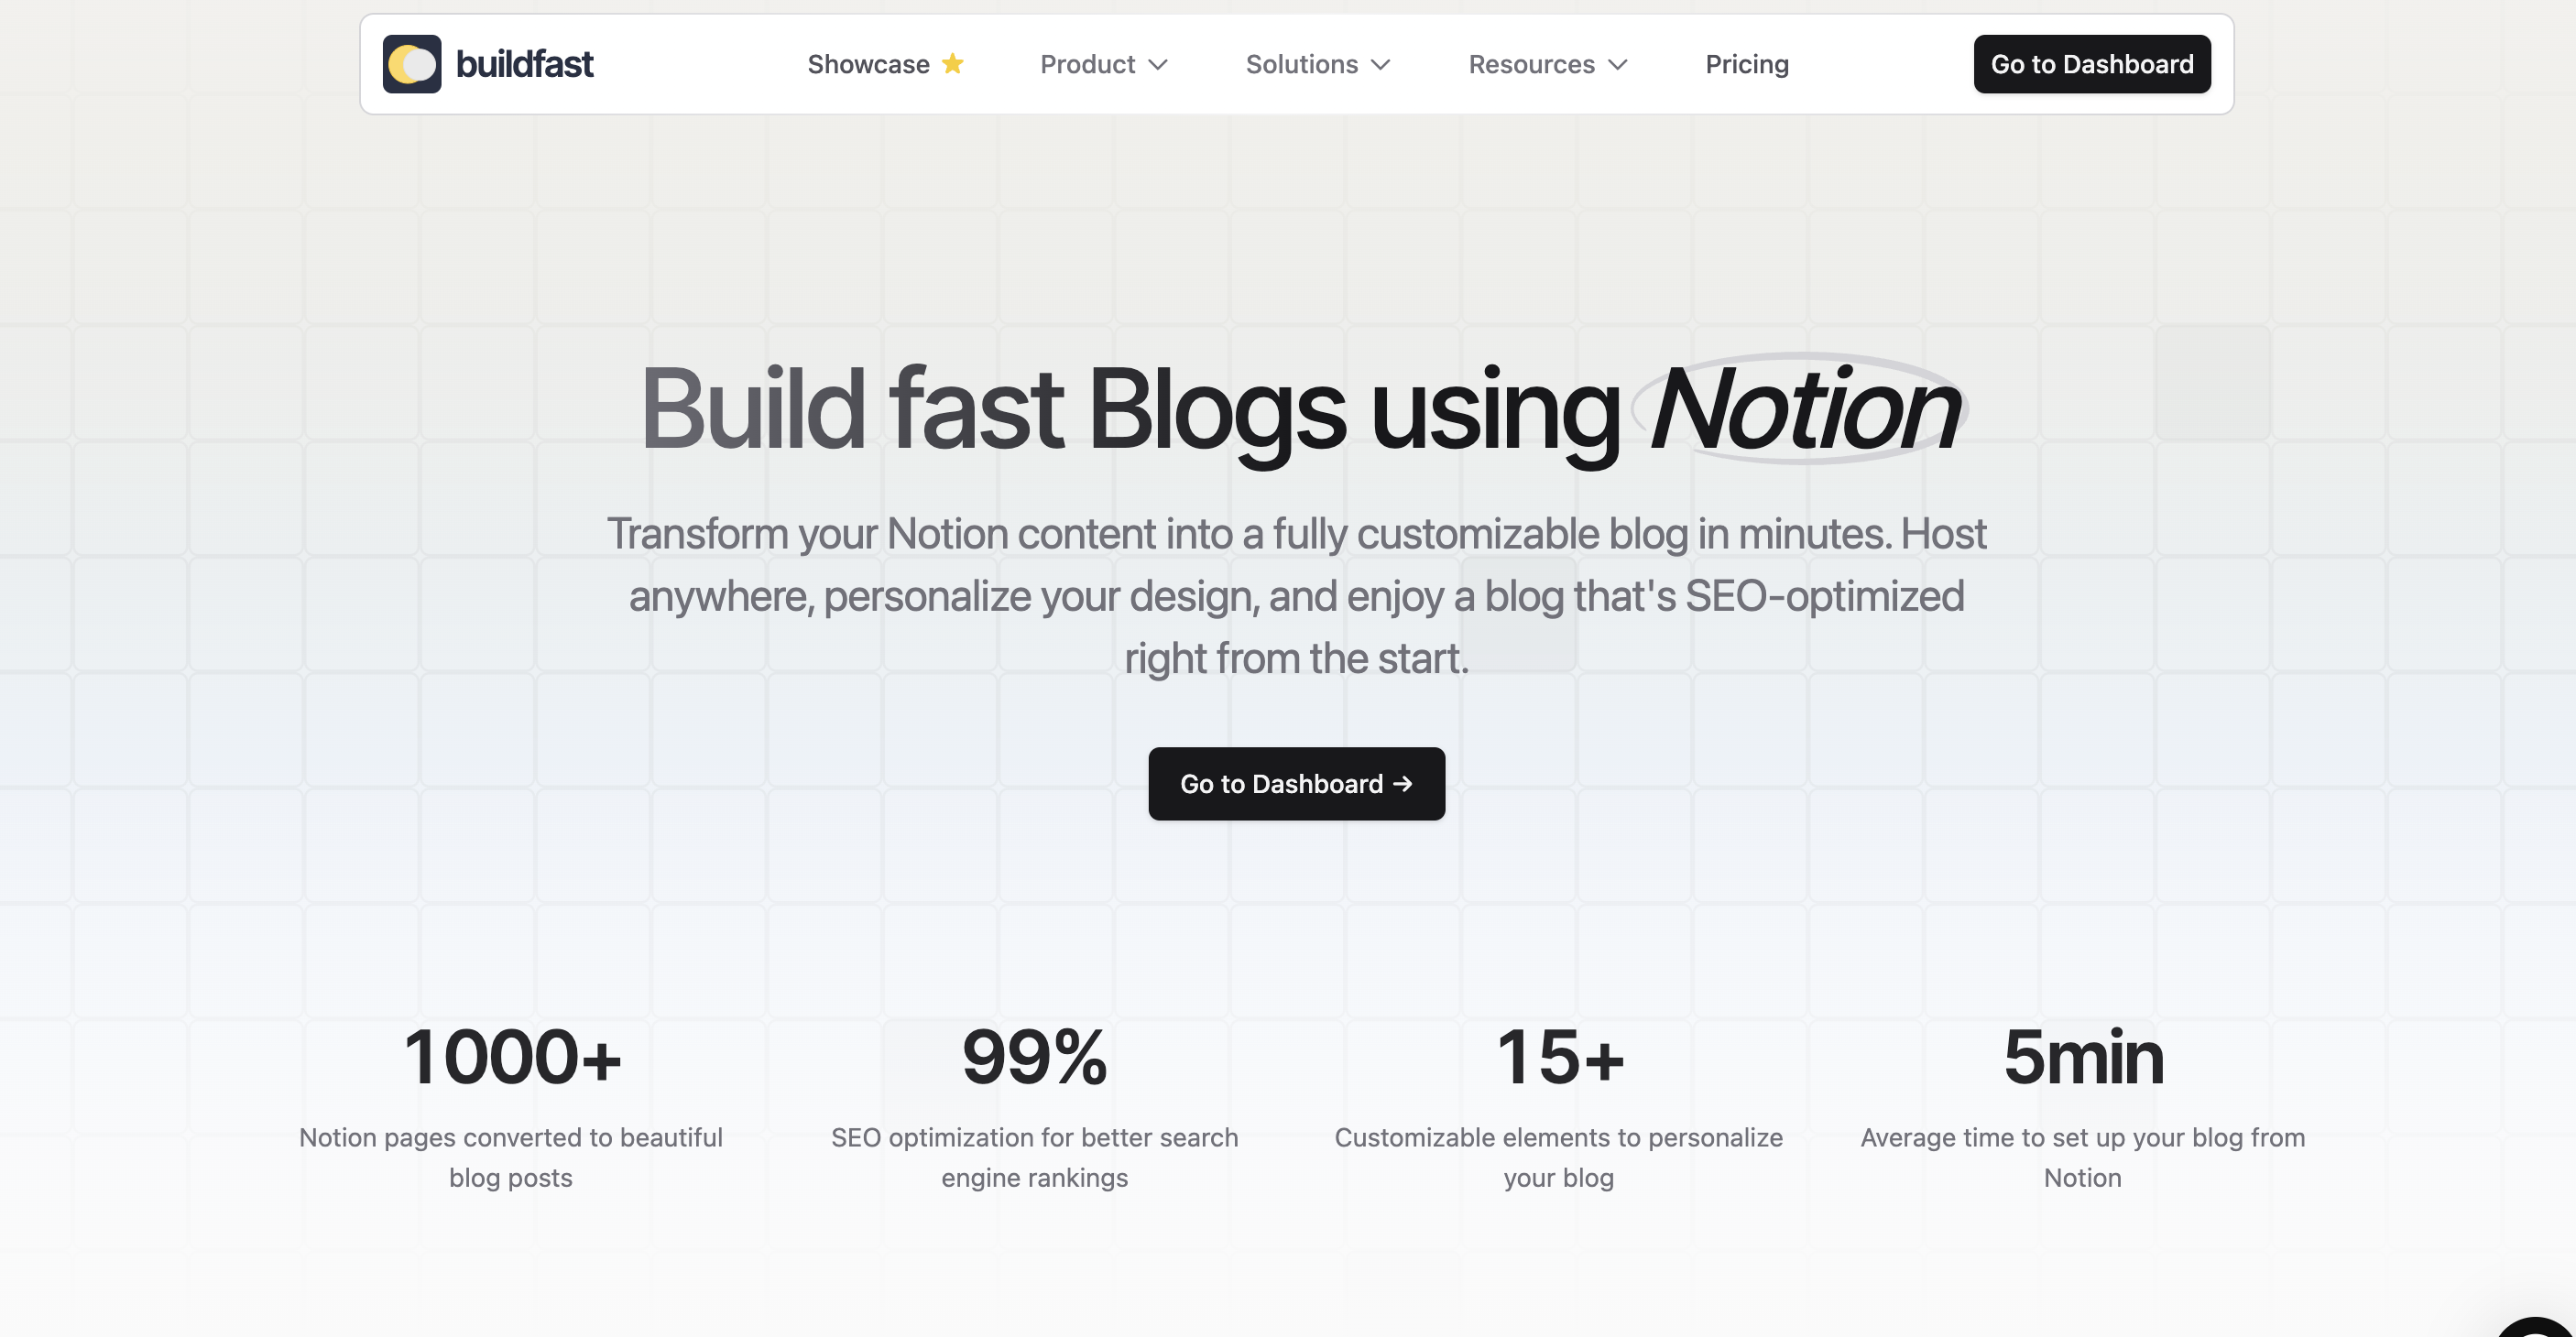
Task: Click the 99% SEO optimization statistic
Action: coord(1034,1057)
